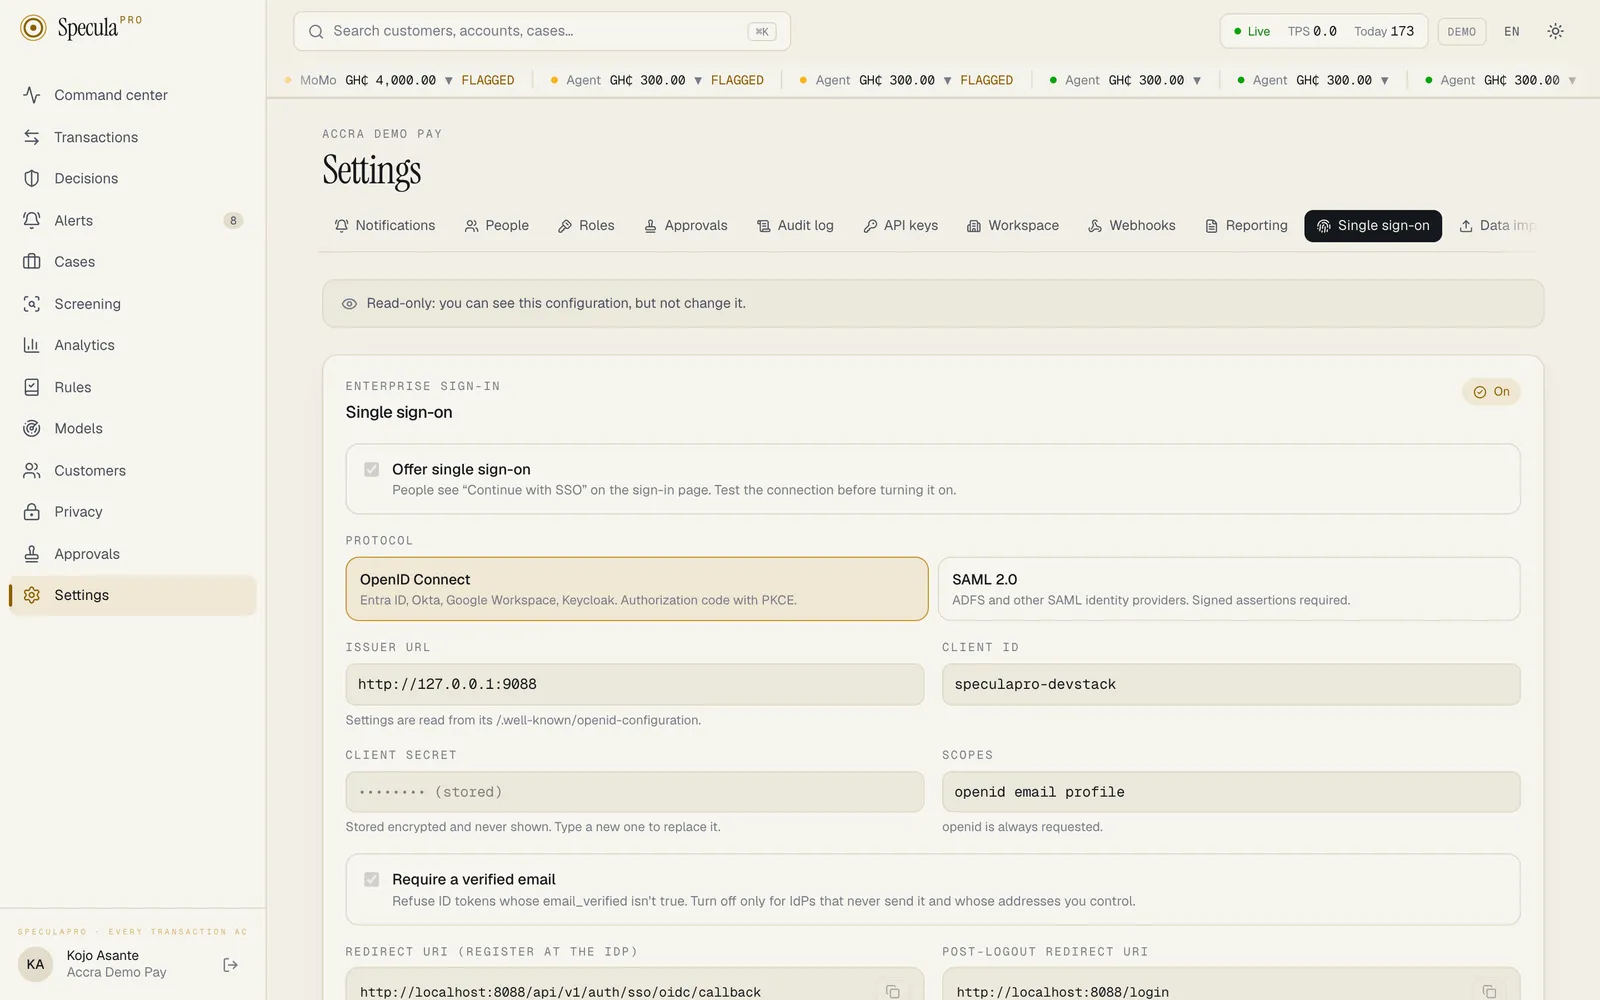Viewport: 1600px width, 1000px height.
Task: Select OpenID Connect protocol
Action: coord(637,589)
